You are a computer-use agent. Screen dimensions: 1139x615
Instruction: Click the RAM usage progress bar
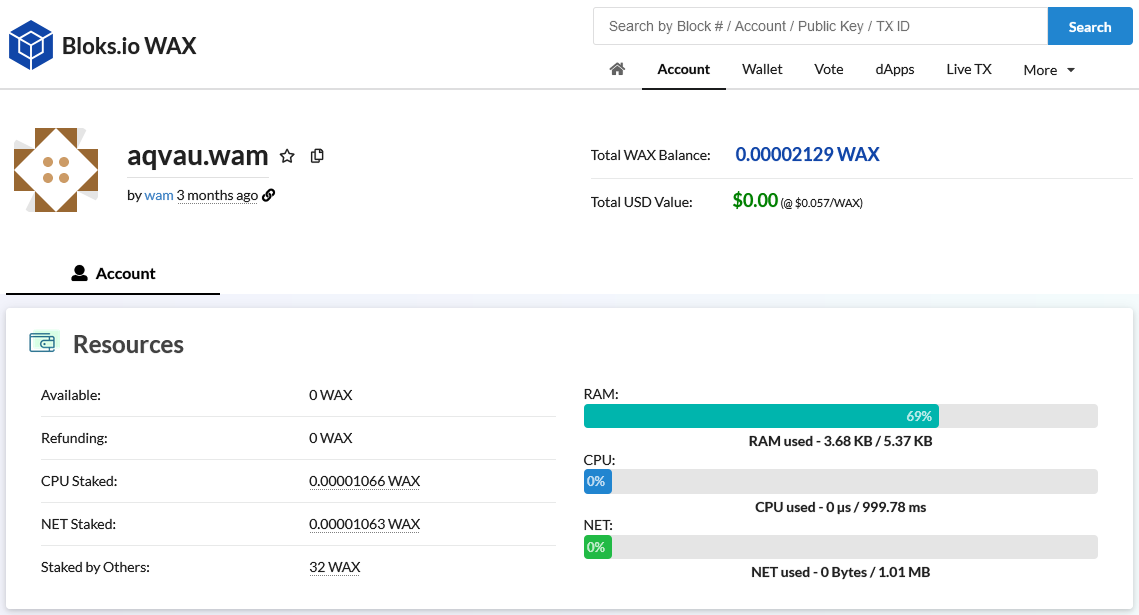840,416
